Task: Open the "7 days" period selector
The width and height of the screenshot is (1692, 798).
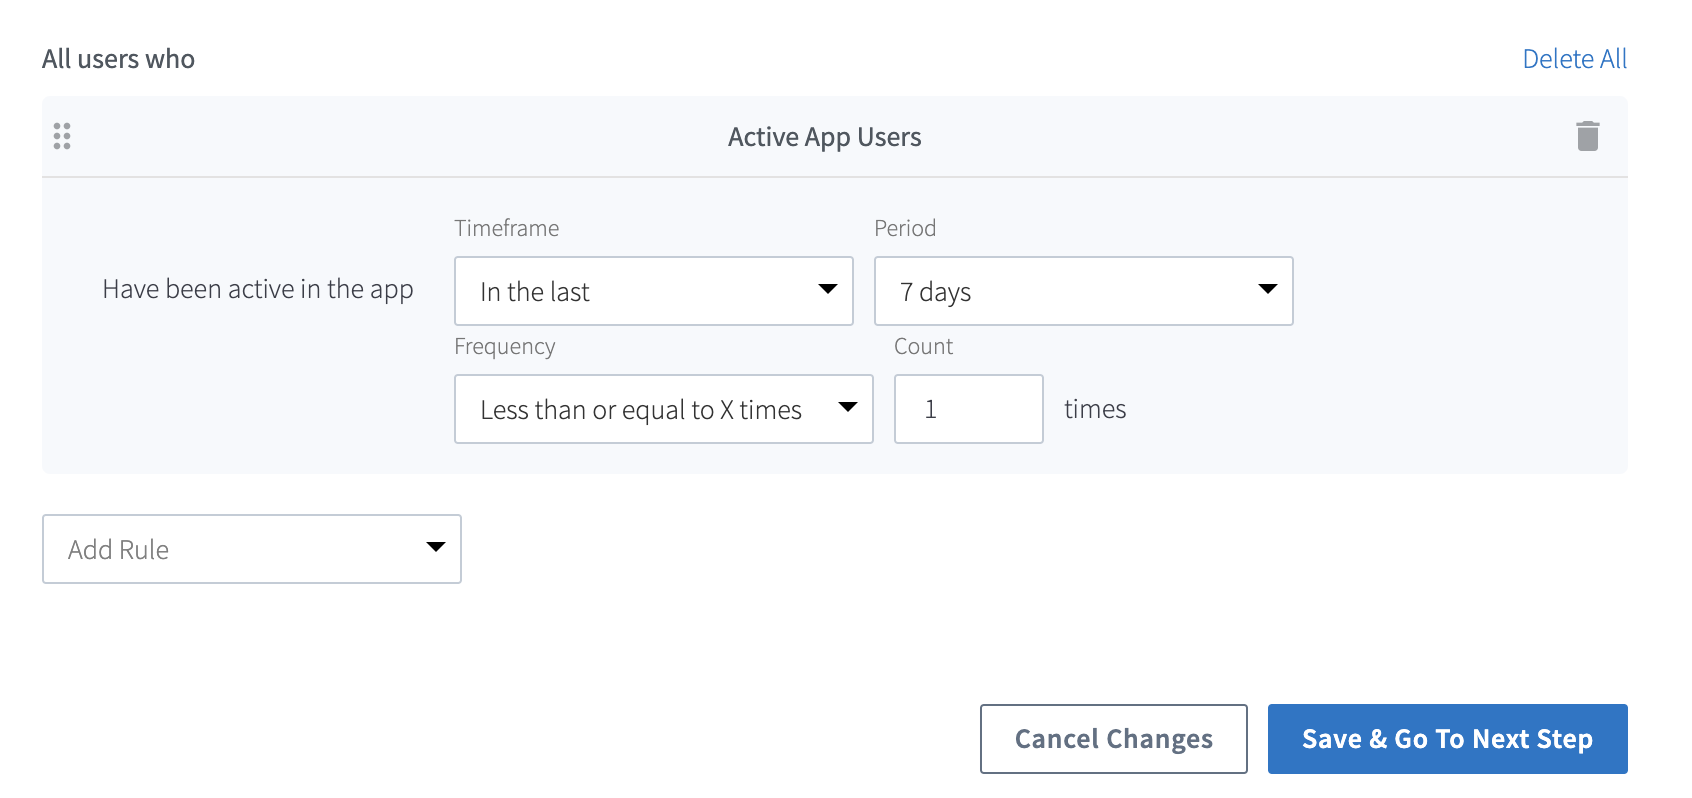Action: point(1070,291)
